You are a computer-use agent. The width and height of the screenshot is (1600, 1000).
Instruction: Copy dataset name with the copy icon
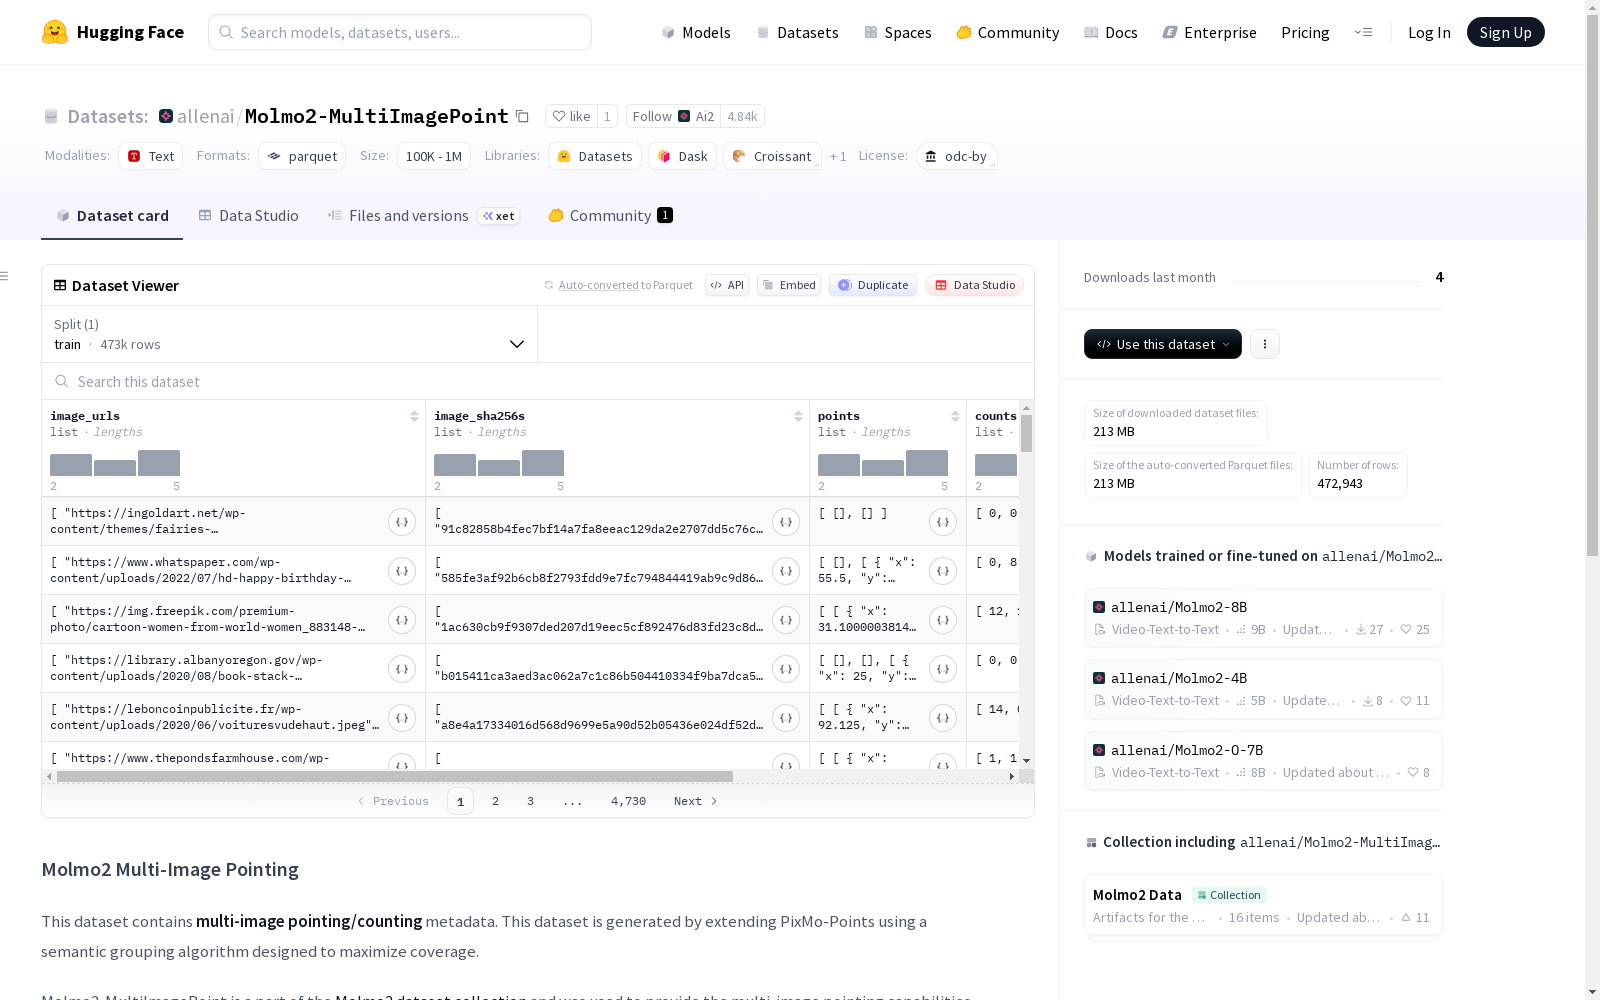pyautogui.click(x=522, y=116)
